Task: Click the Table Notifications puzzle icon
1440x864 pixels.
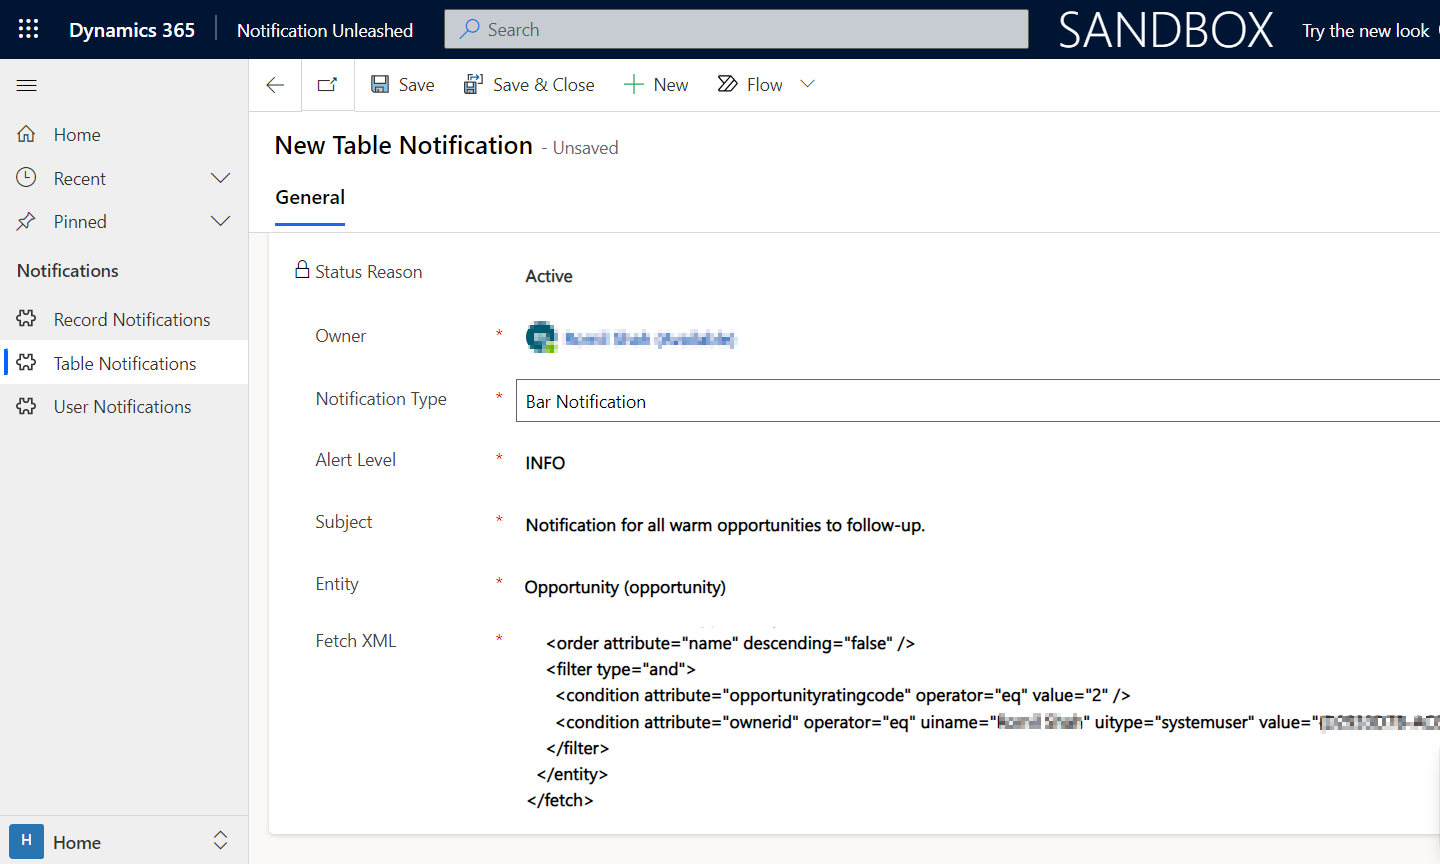Action: [27, 362]
